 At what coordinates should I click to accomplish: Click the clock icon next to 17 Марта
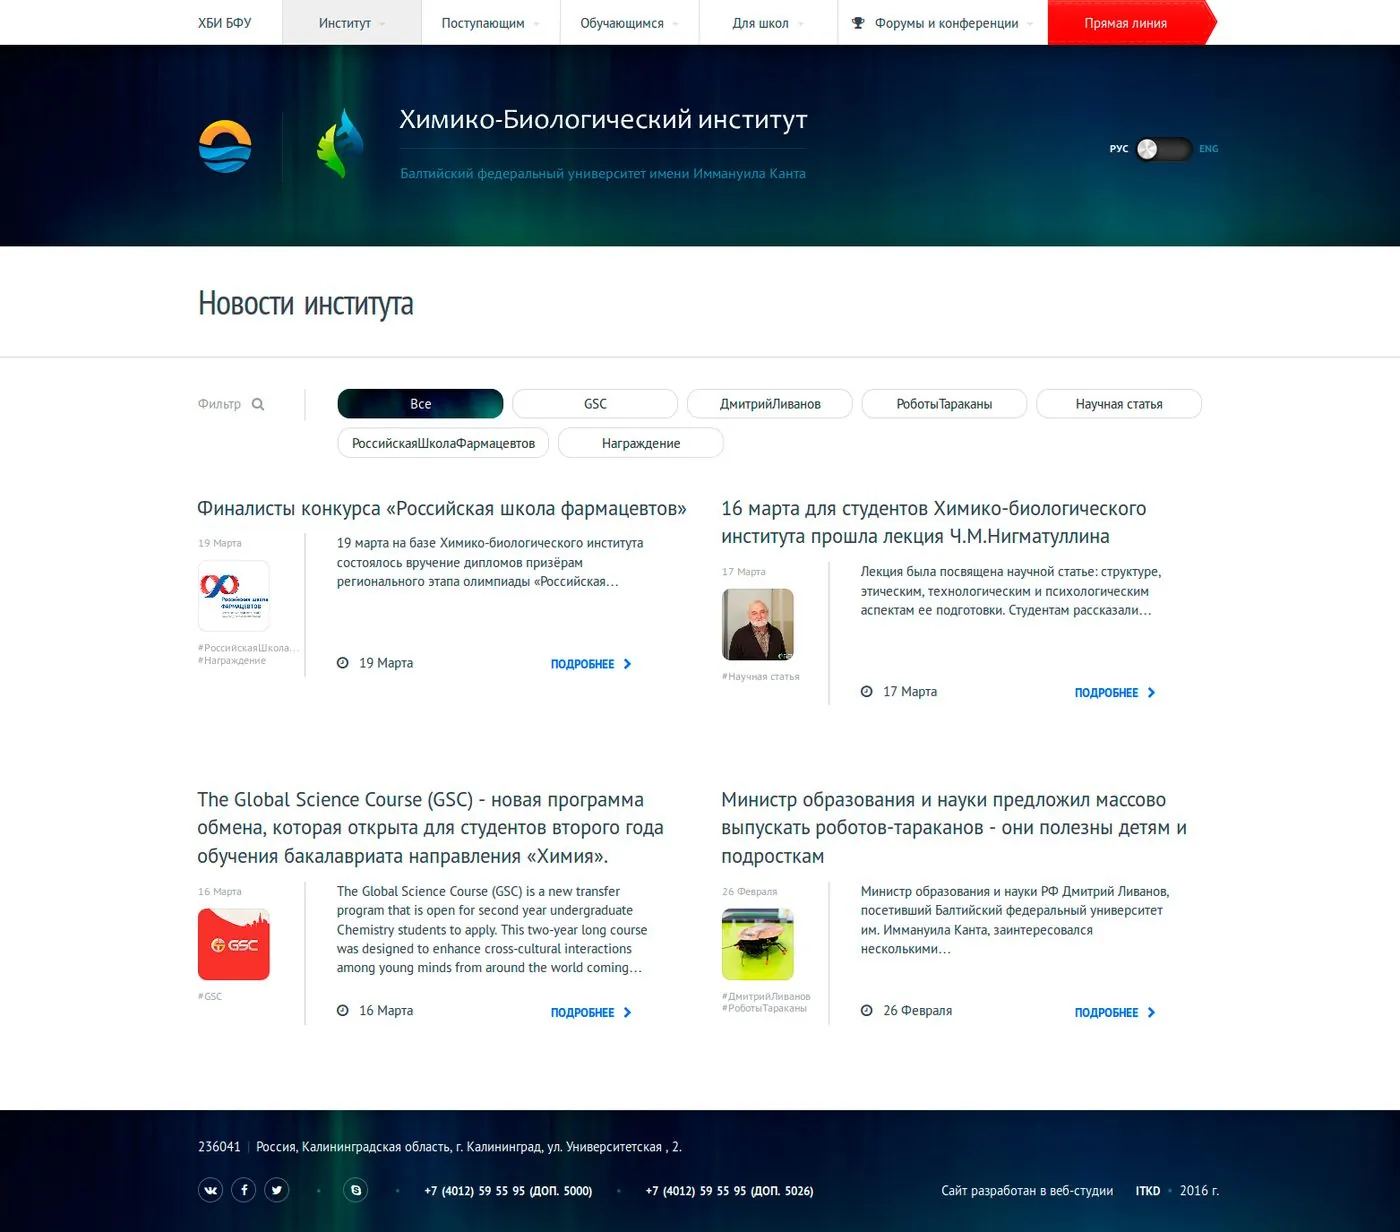[867, 692]
